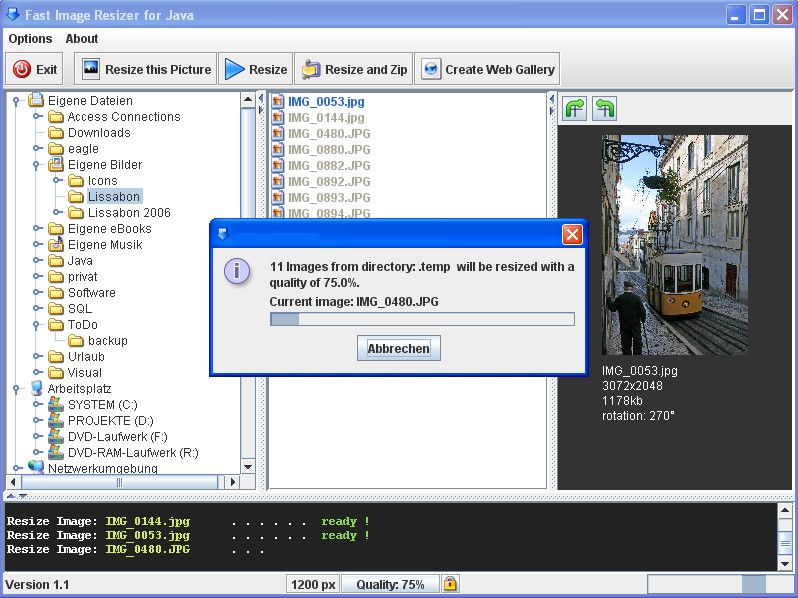Viewport: 798px width, 598px height.
Task: Click Resize this Picture toolbar button
Action: click(x=146, y=69)
